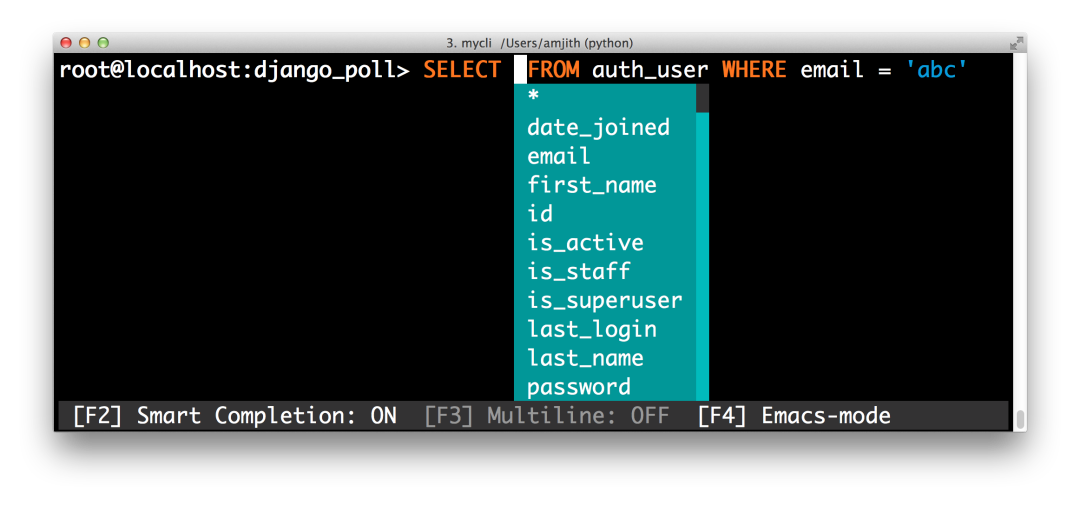Image resolution: width=1080 pixels, height=506 pixels.
Task: Switch the Emacs-mode key binding toggle
Action: pos(794,416)
